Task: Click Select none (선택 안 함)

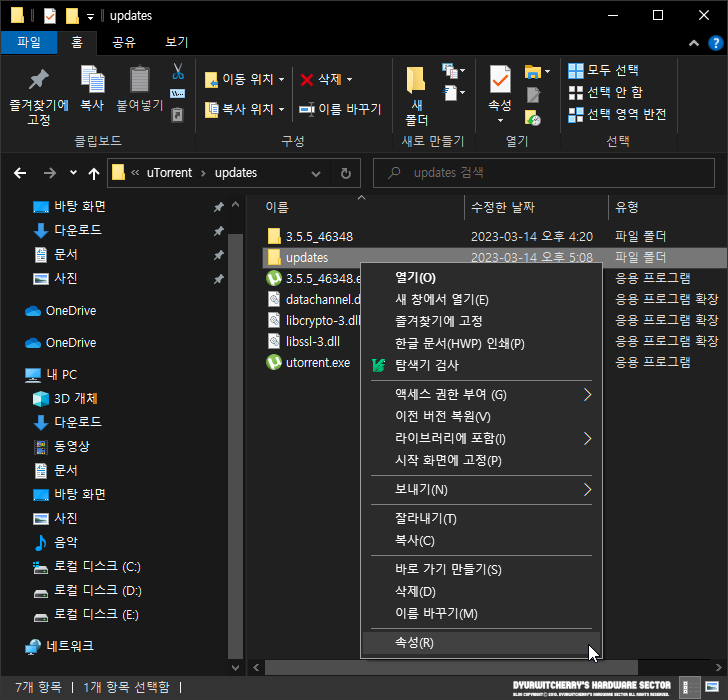Action: point(606,92)
